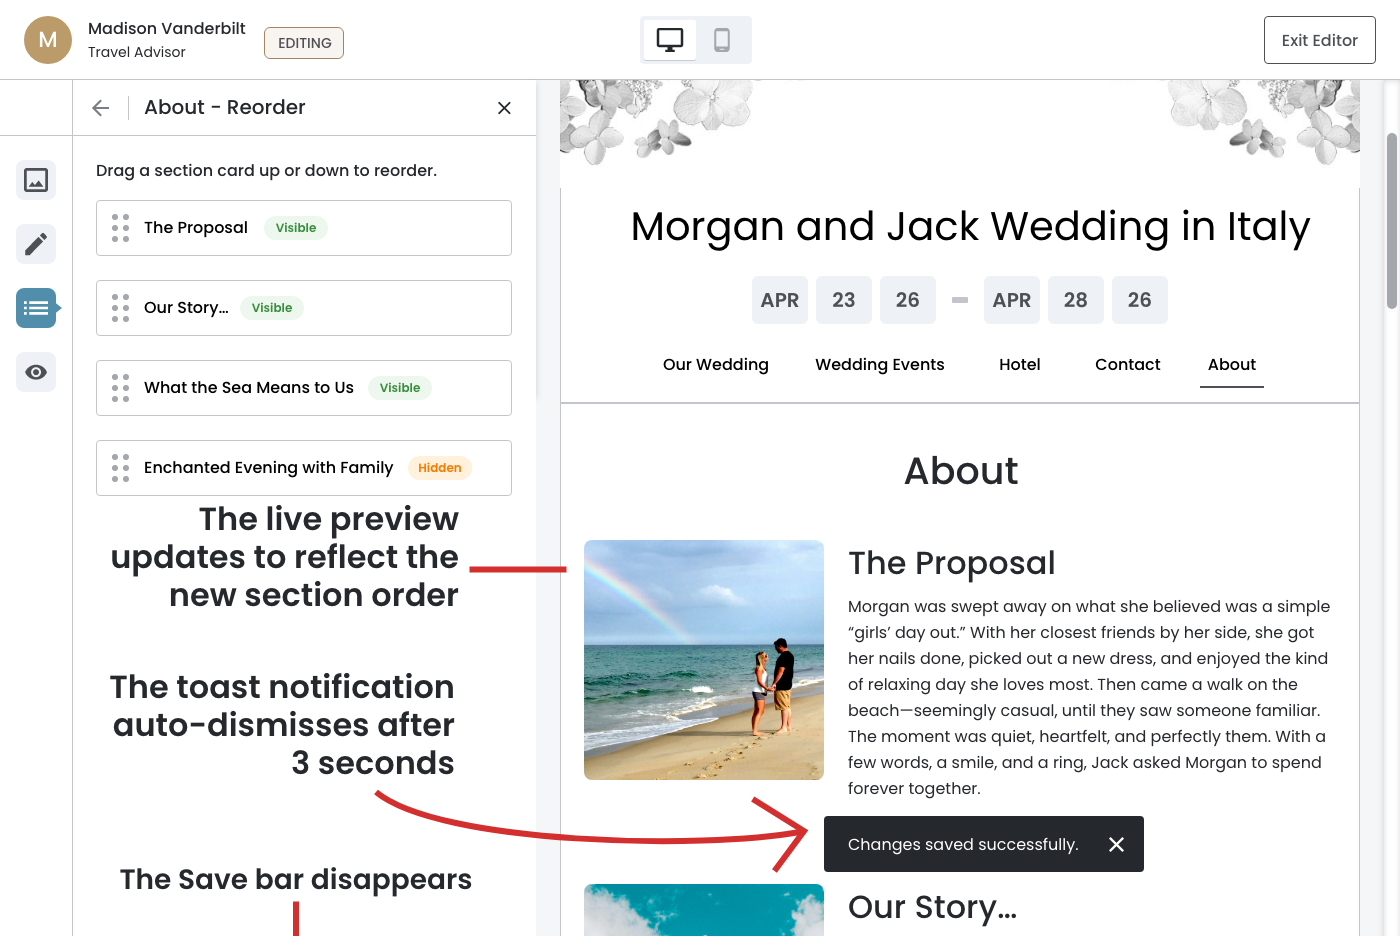Go to the Our Wedding tab
1400x936 pixels.
click(x=715, y=365)
